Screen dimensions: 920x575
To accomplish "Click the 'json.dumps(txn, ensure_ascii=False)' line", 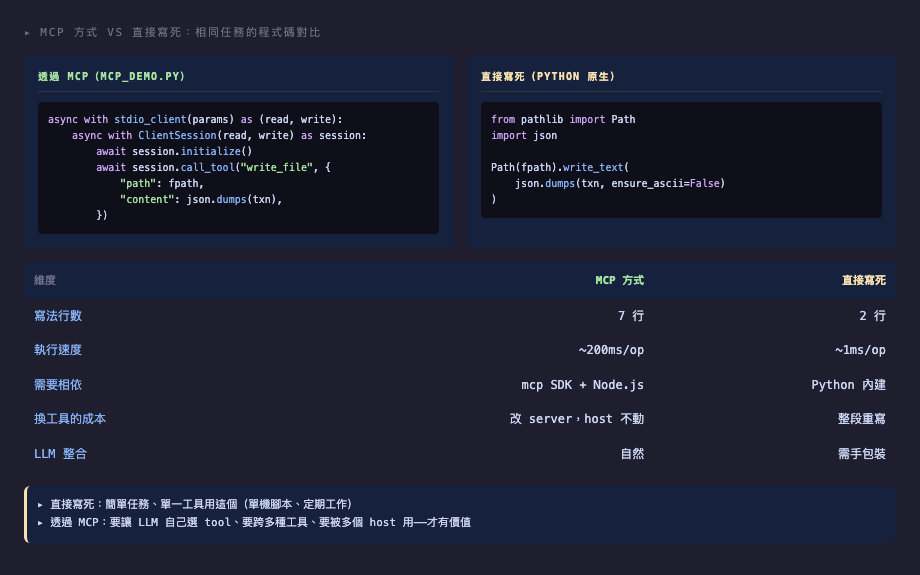I will pos(620,183).
